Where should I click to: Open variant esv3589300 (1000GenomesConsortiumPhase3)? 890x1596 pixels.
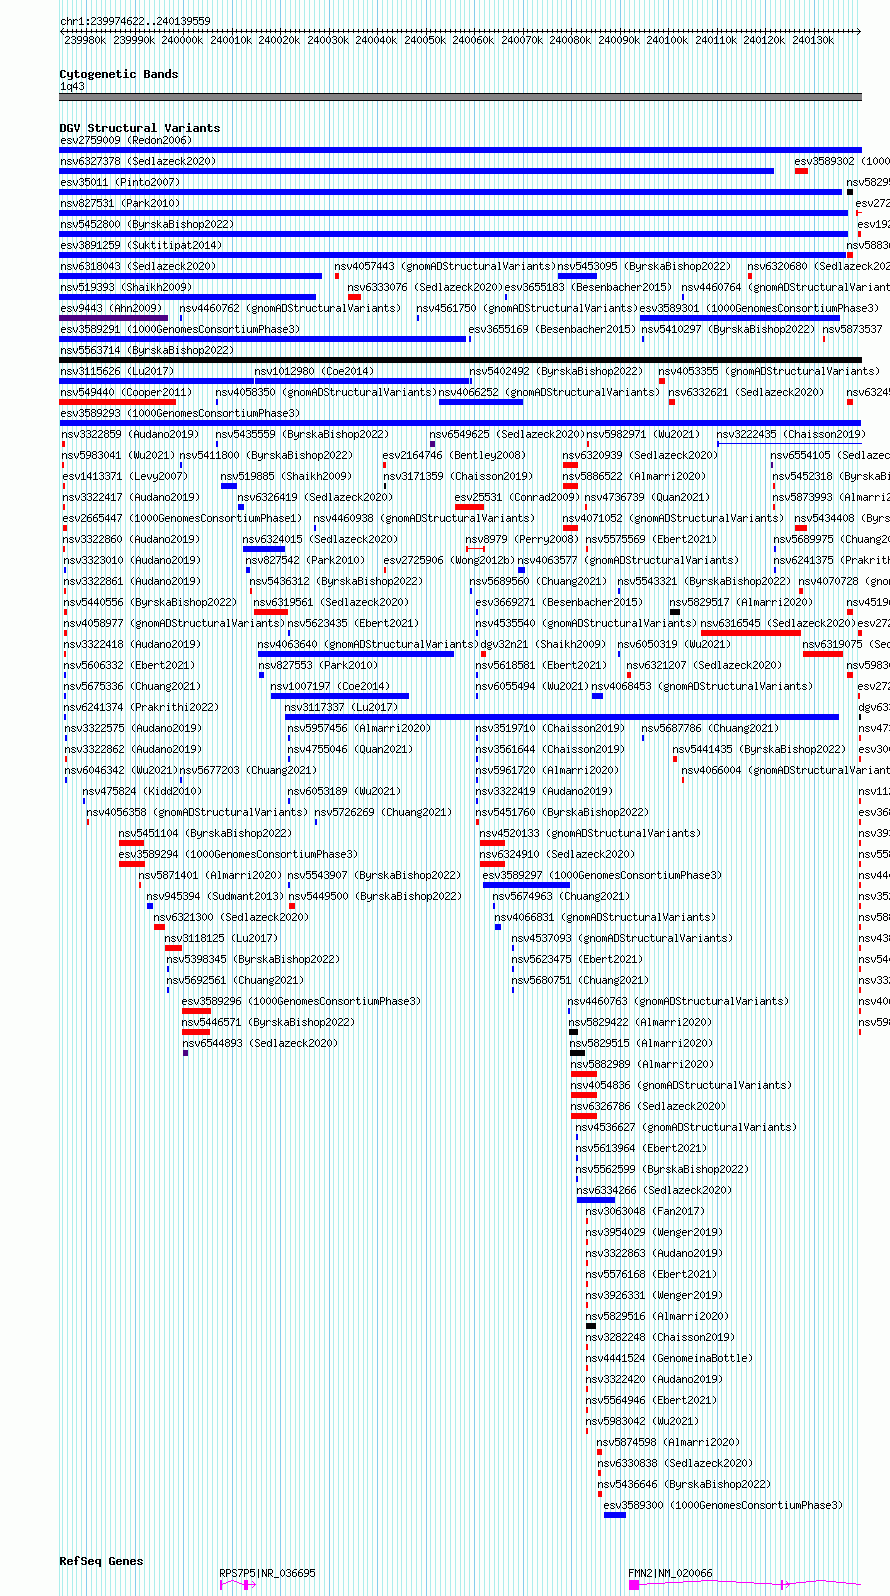(x=615, y=1515)
